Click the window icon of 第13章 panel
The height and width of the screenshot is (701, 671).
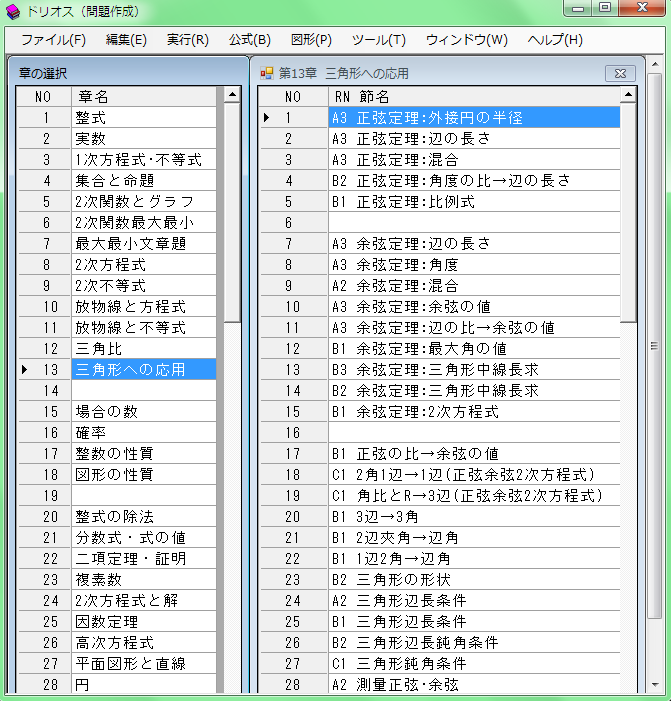click(266, 73)
